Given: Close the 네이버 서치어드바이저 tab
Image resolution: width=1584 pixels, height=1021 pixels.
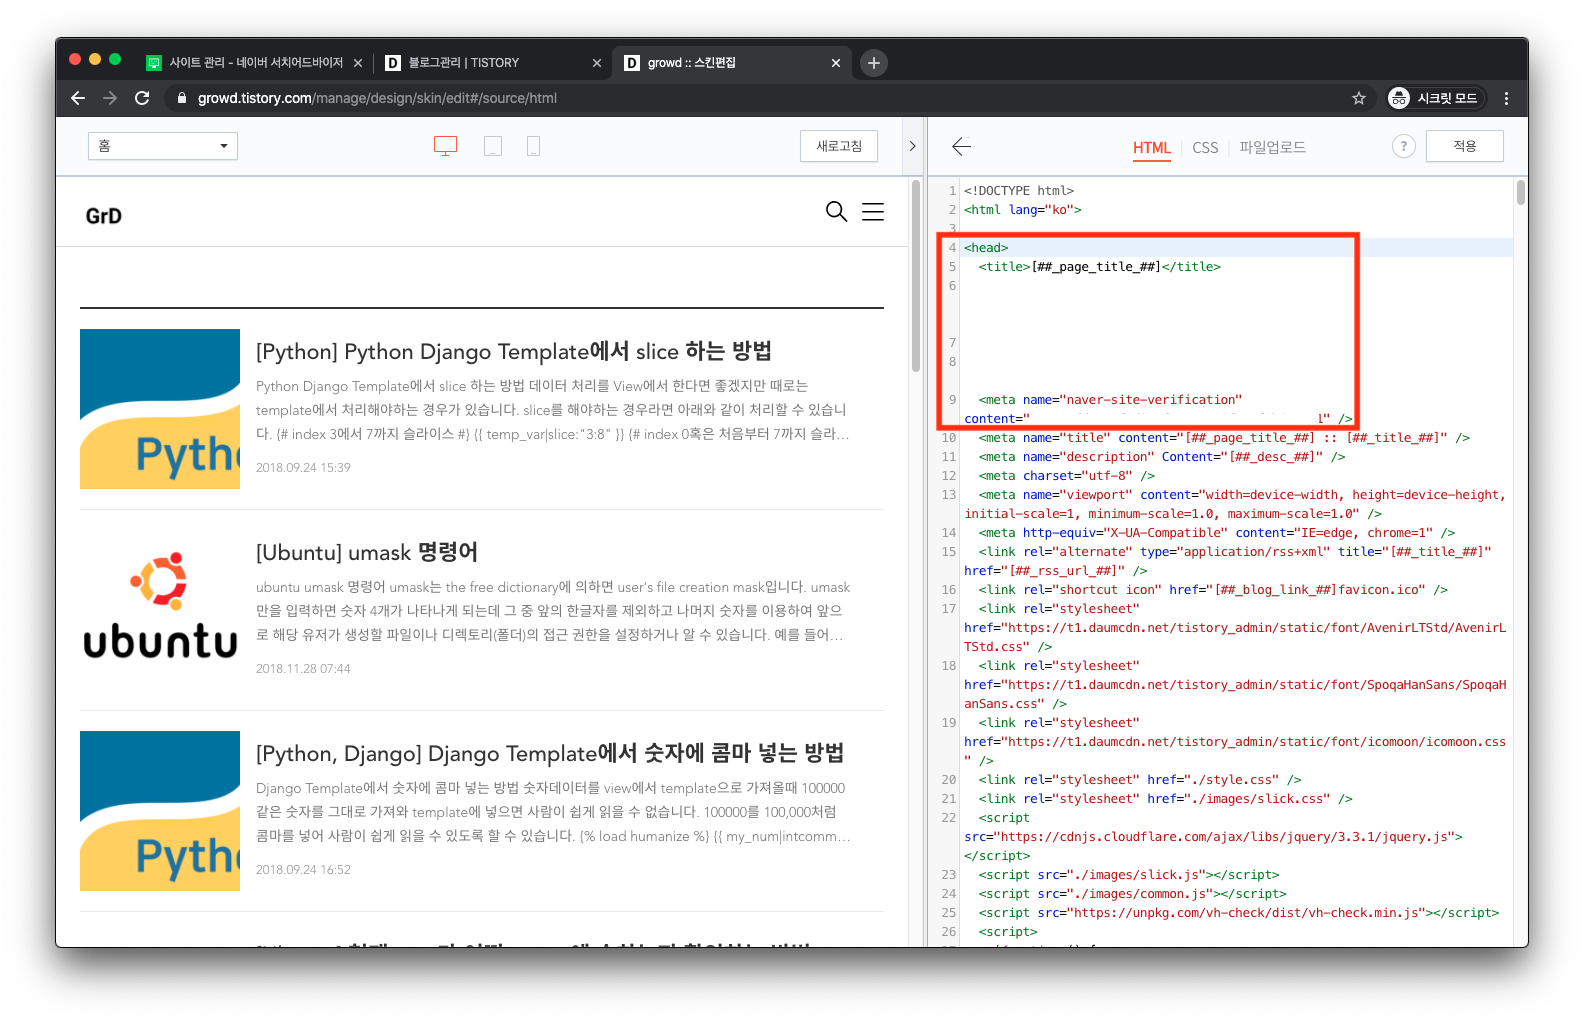Looking at the screenshot, I should coord(358,63).
